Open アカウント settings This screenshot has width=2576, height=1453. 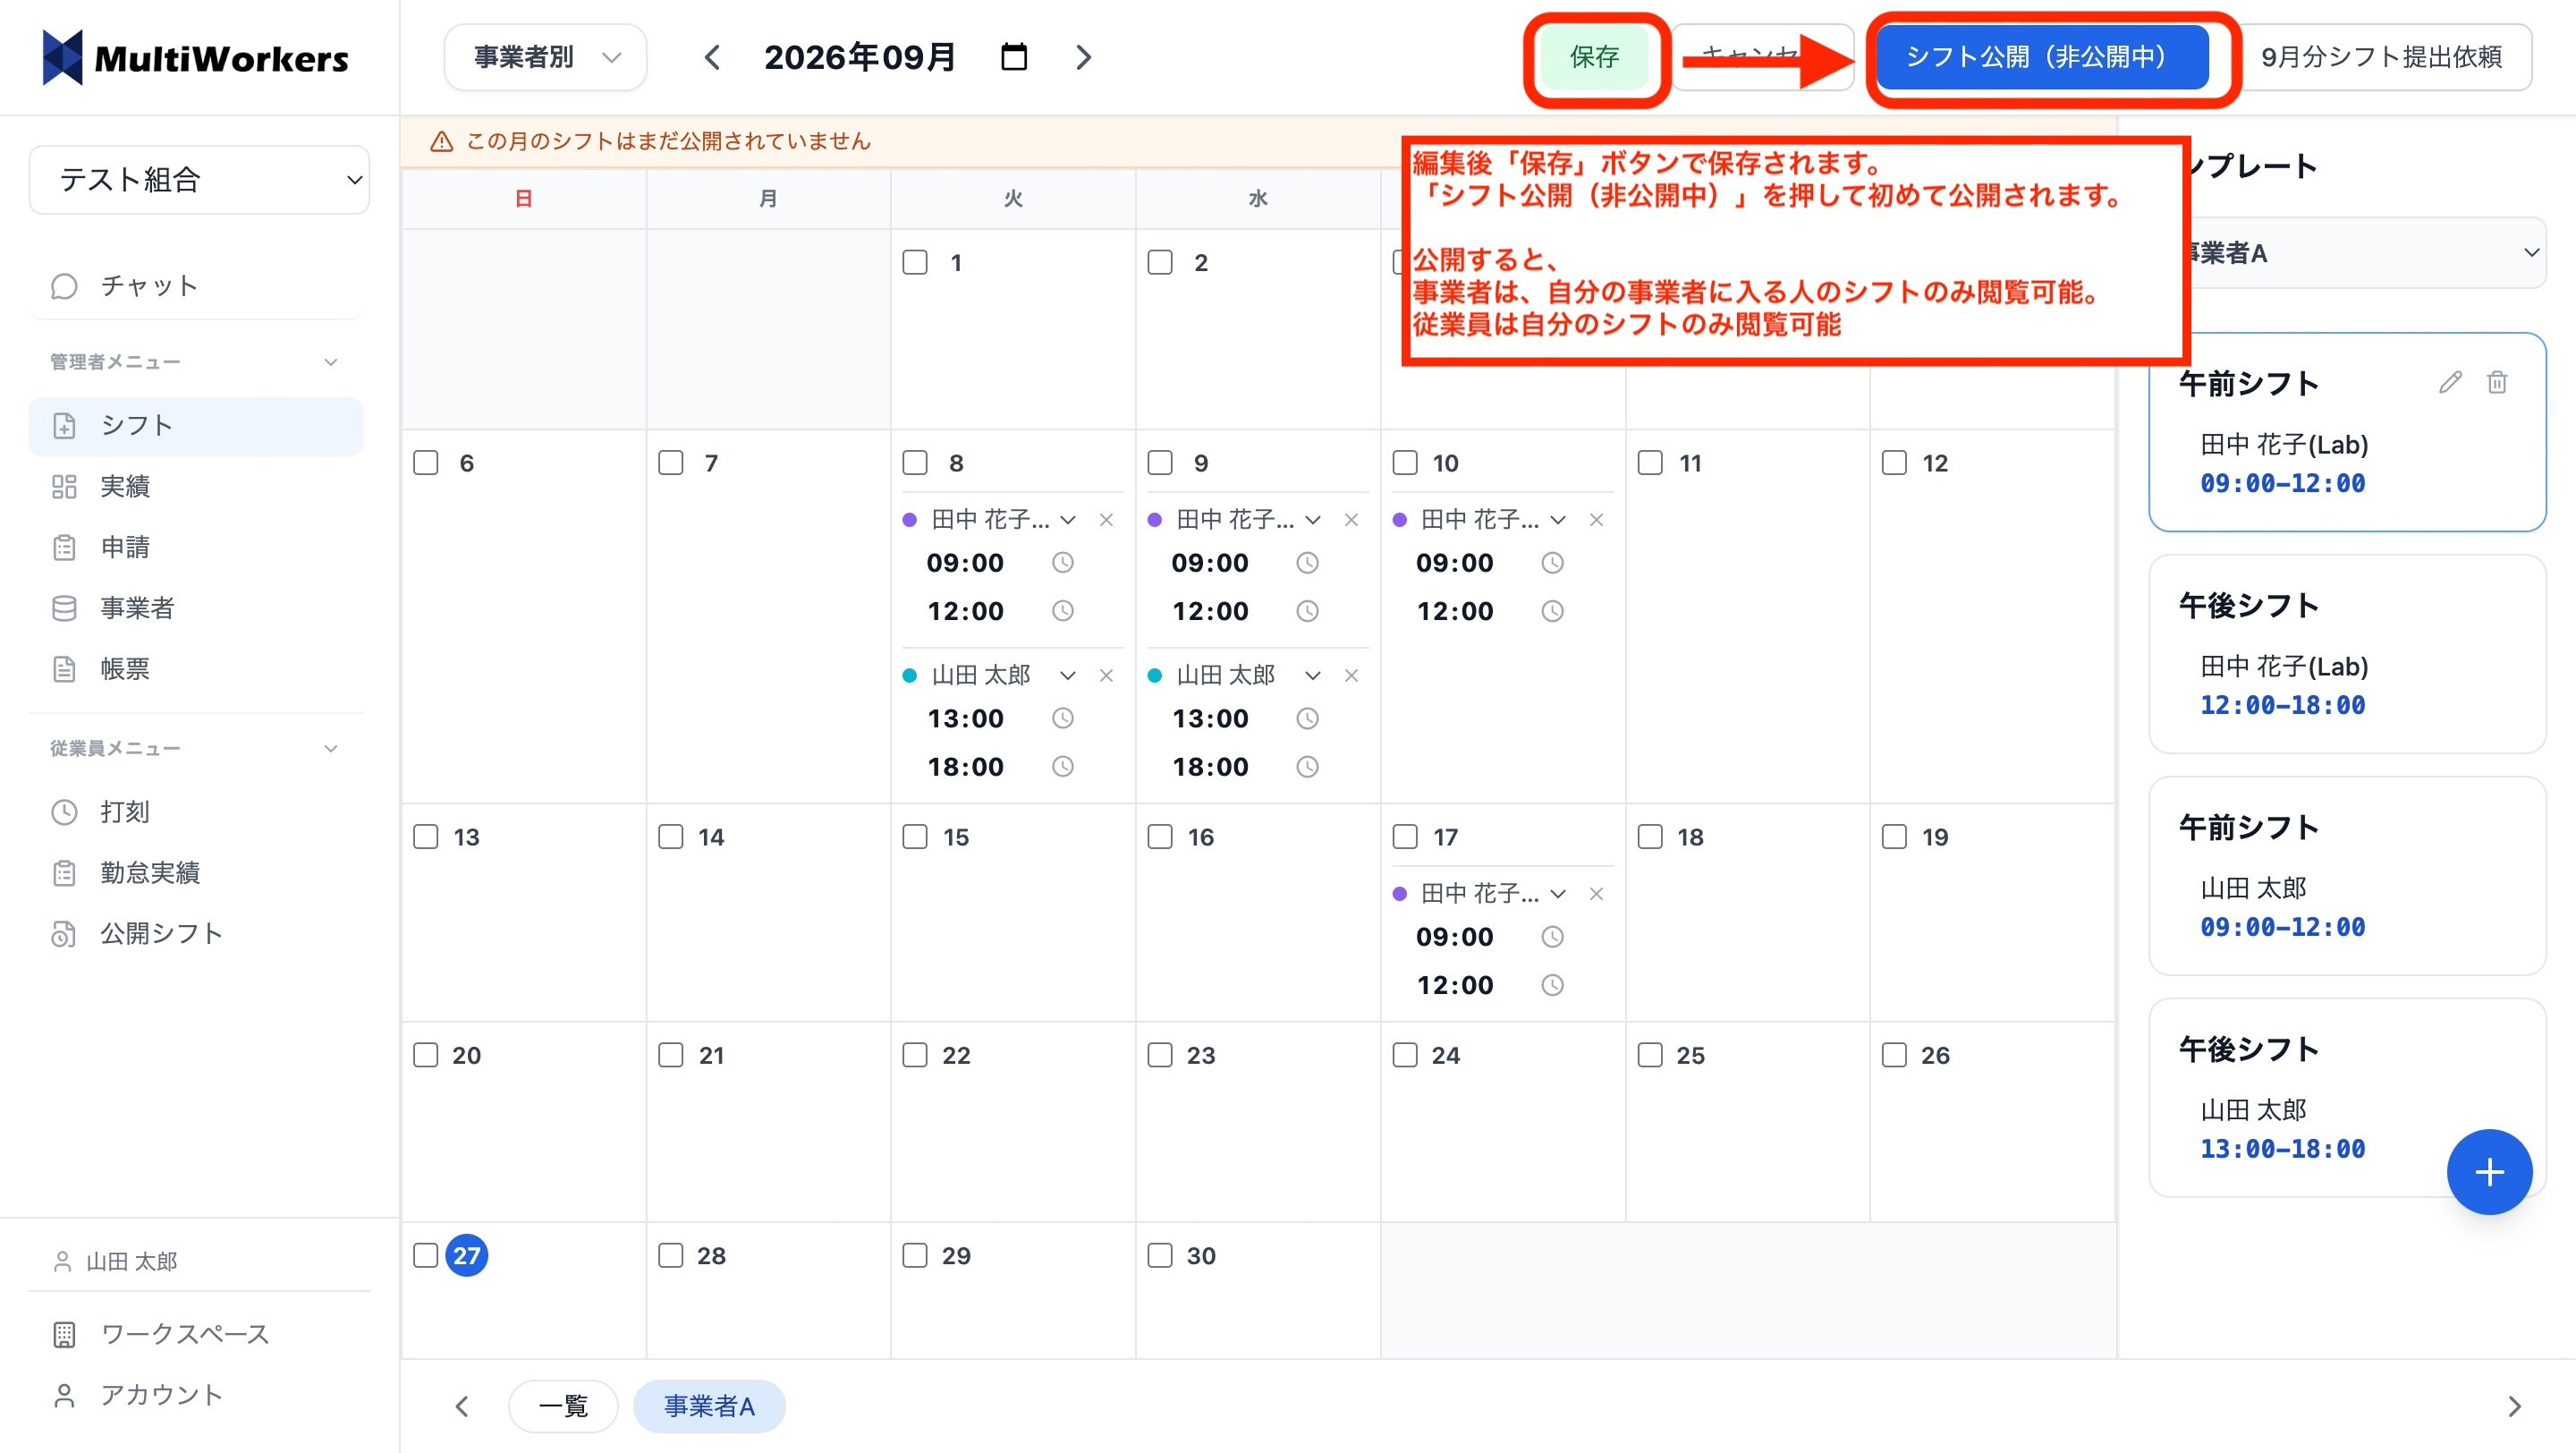click(x=196, y=1395)
